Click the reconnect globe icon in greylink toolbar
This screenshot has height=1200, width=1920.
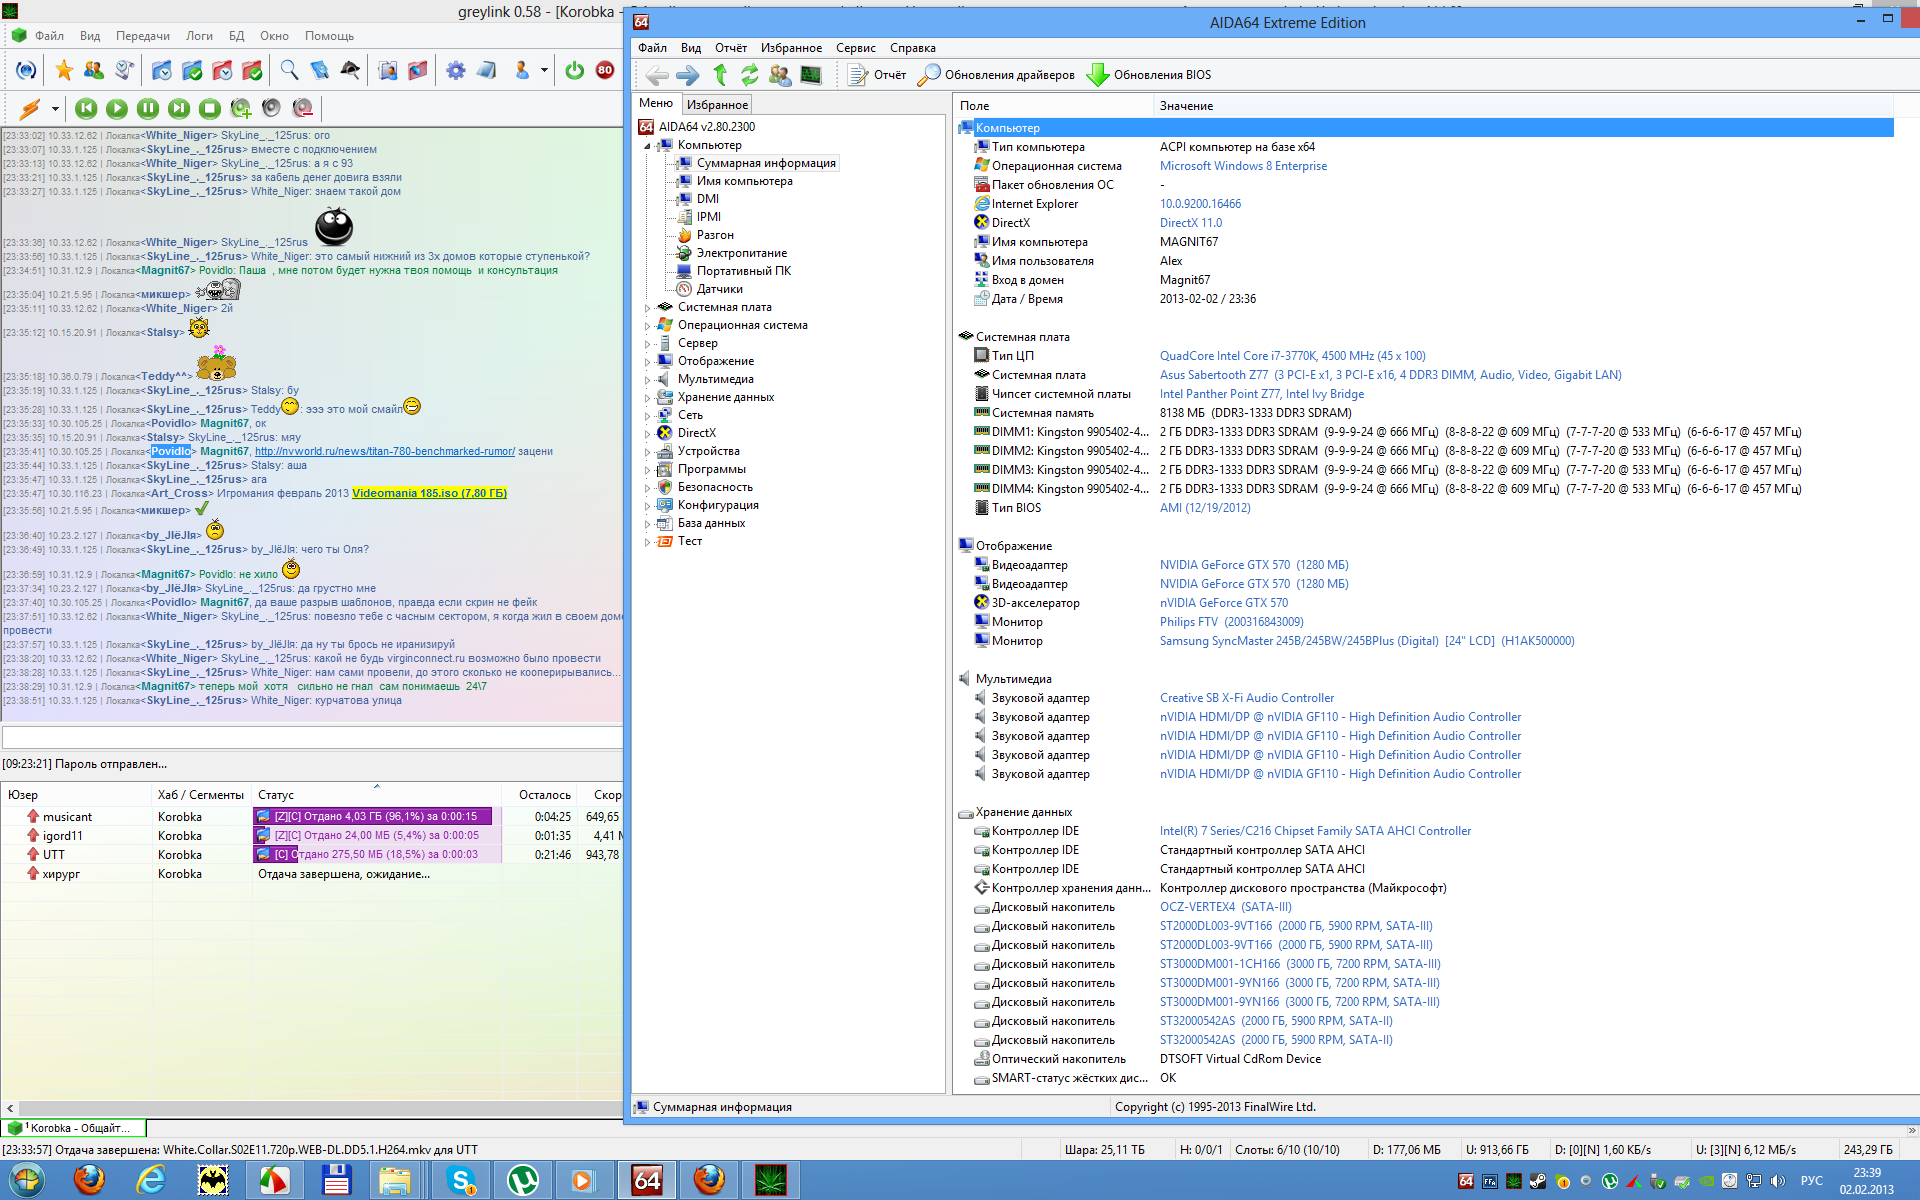pos(26,70)
